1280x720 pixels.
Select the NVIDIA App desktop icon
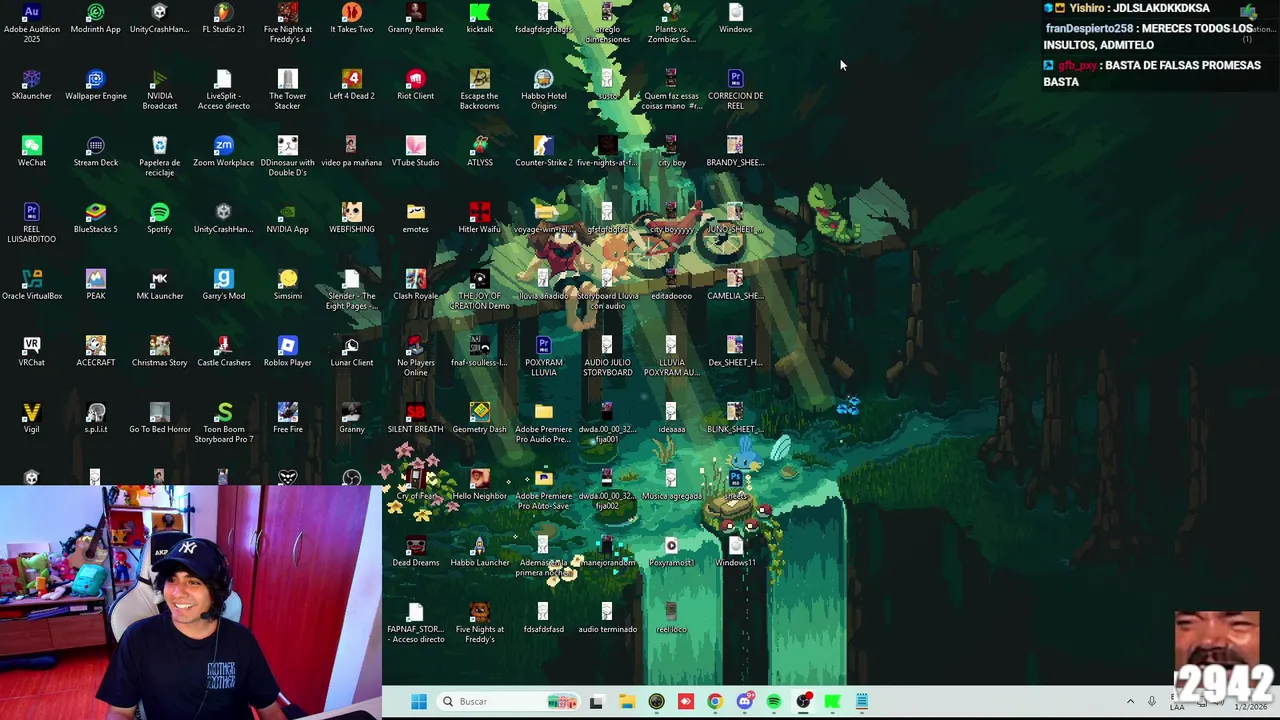point(287,219)
